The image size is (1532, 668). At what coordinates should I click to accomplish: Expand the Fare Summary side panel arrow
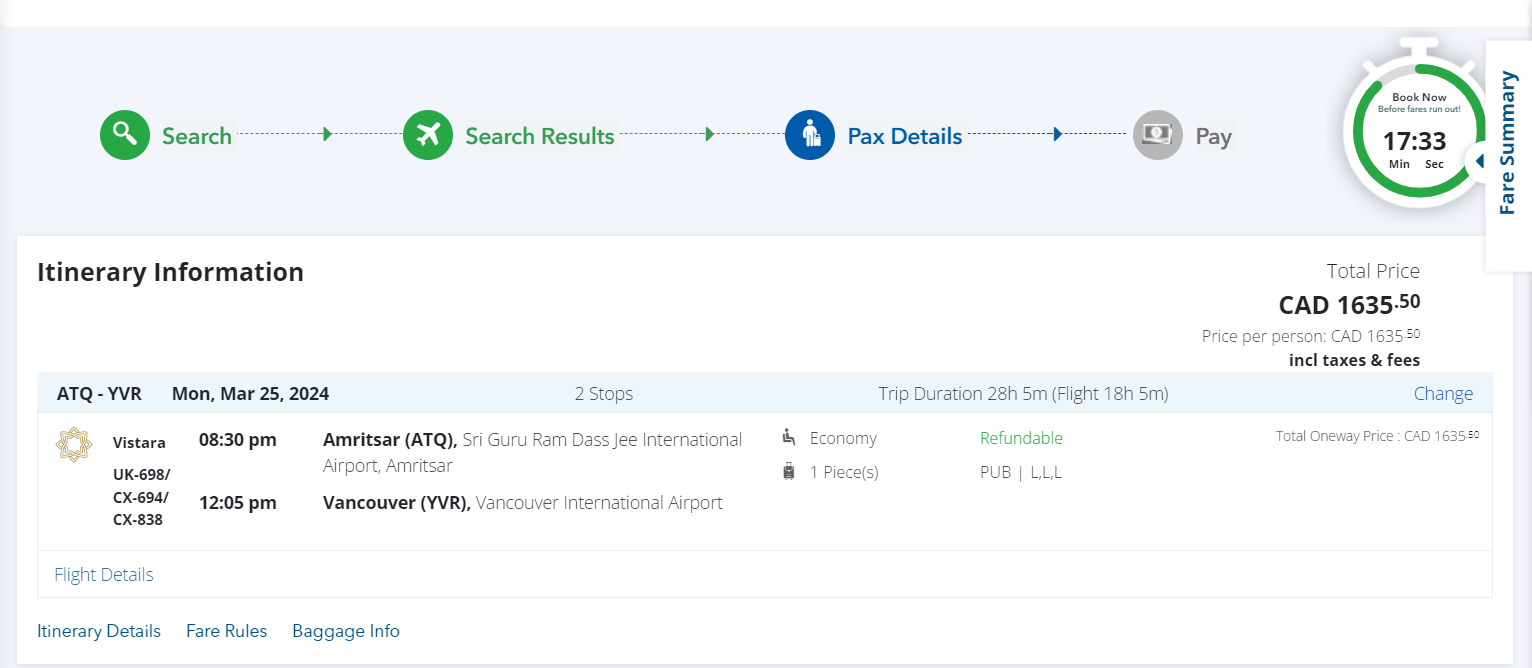point(1479,161)
